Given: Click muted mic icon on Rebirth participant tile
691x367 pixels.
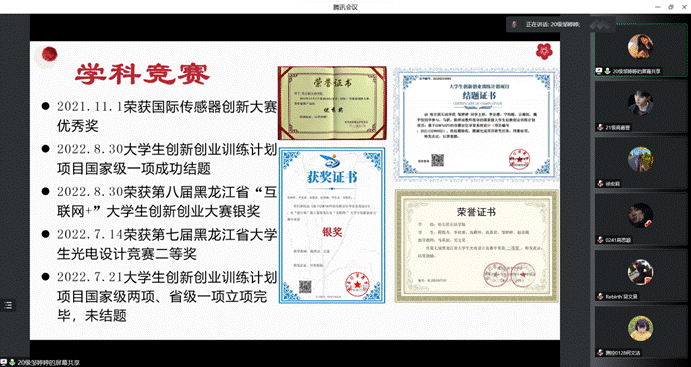Looking at the screenshot, I should click(x=600, y=297).
